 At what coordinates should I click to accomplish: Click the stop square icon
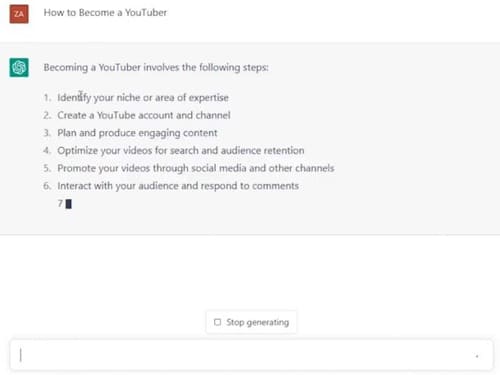pos(217,322)
